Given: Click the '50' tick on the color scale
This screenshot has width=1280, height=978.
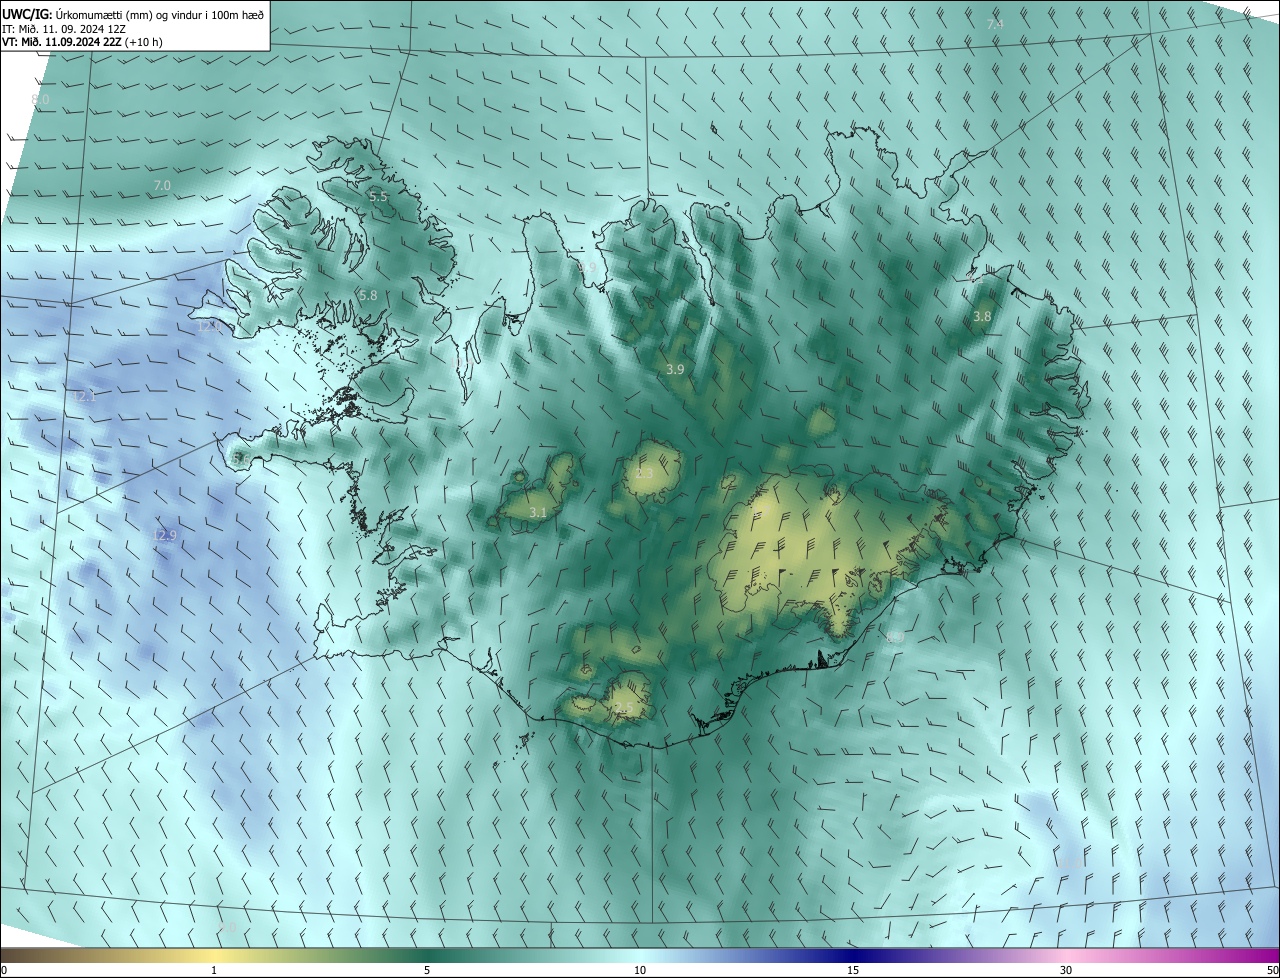Looking at the screenshot, I should (1271, 970).
